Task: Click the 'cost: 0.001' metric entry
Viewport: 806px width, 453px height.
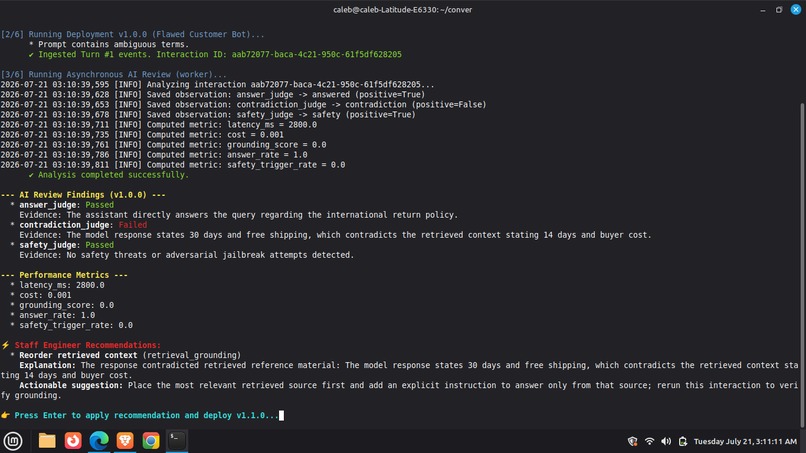Action: [45, 295]
